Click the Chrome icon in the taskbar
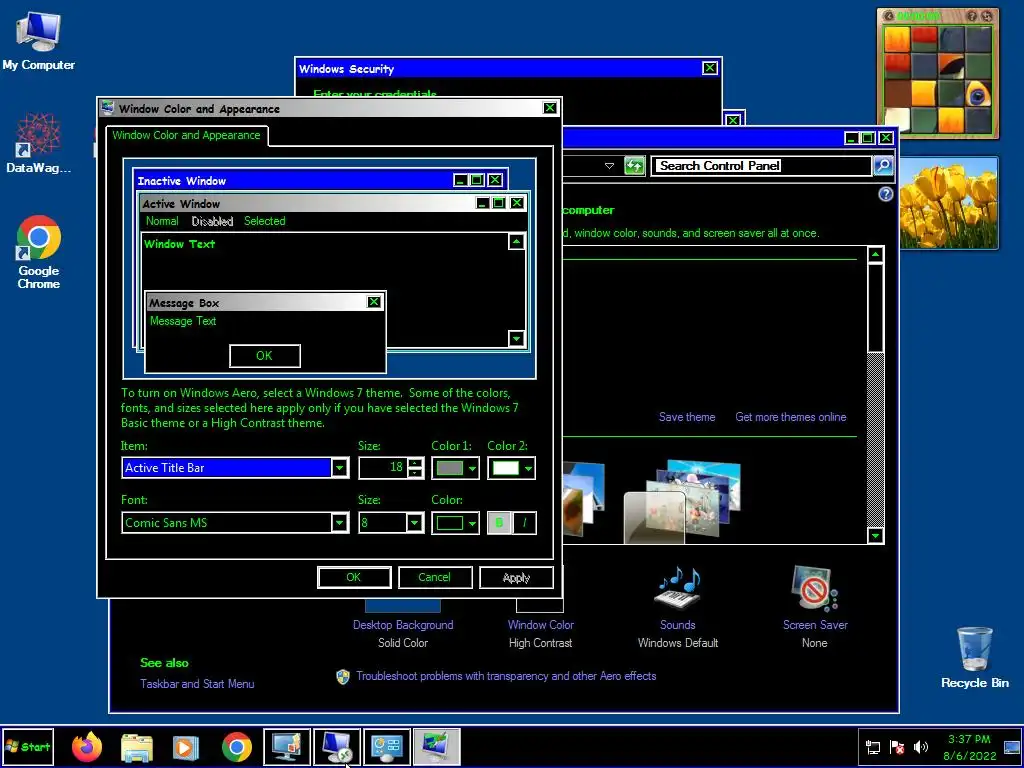Image resolution: width=1024 pixels, height=768 pixels. (x=236, y=747)
